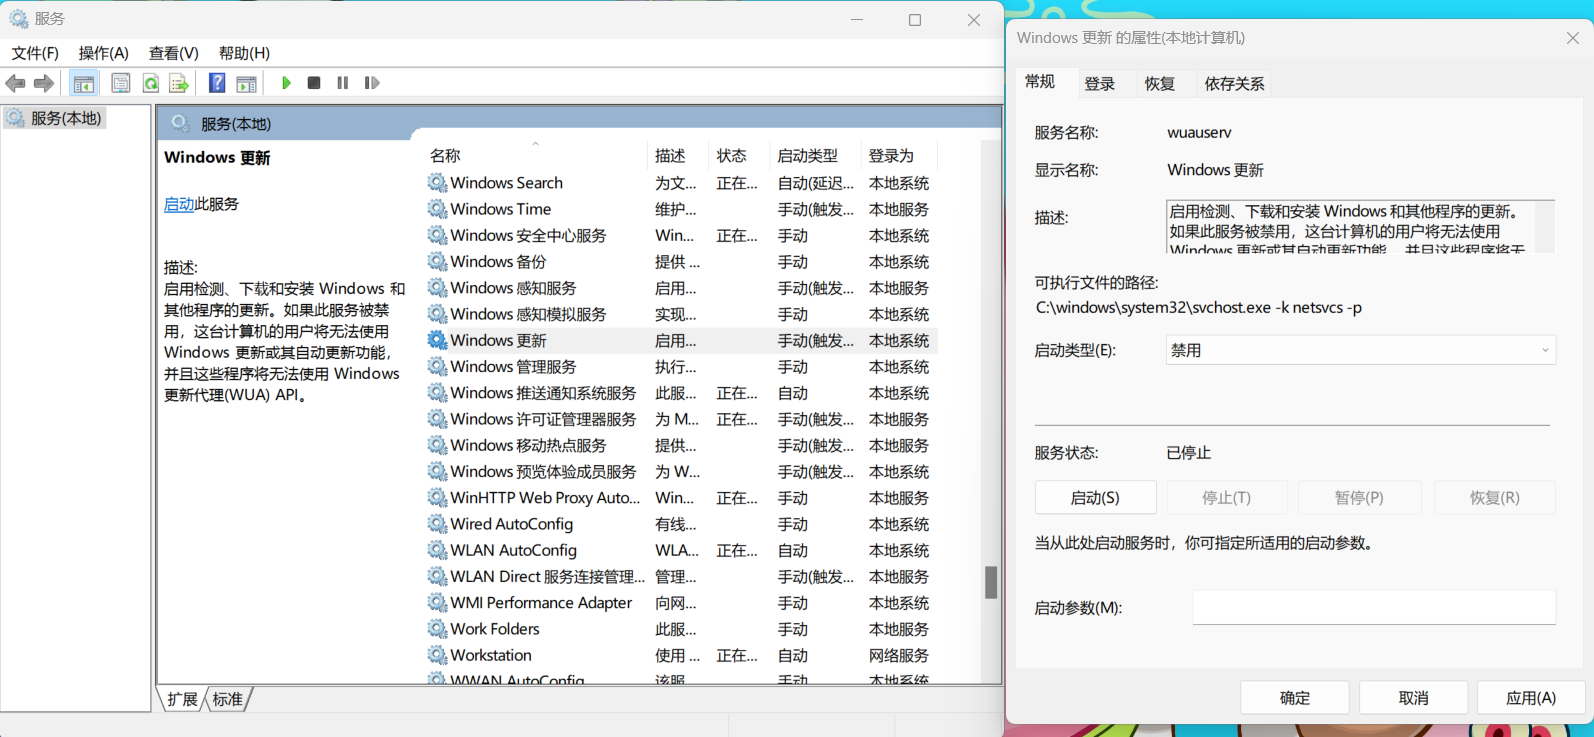Open the 操作(A) menu
Viewport: 1594px width, 737px height.
coord(104,53)
